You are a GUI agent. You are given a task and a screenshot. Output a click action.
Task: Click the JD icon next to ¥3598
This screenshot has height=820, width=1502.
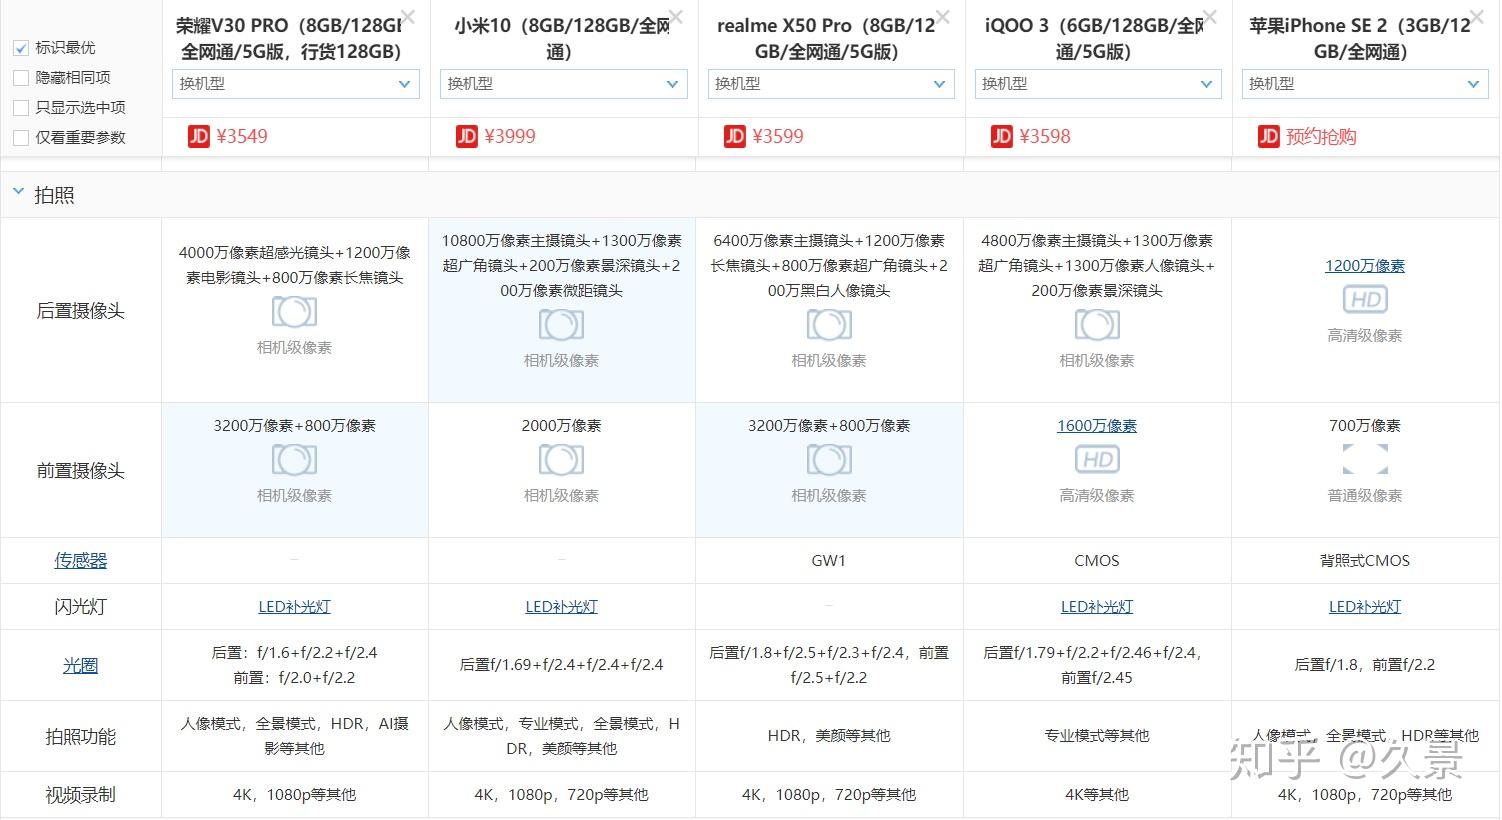[1001, 136]
